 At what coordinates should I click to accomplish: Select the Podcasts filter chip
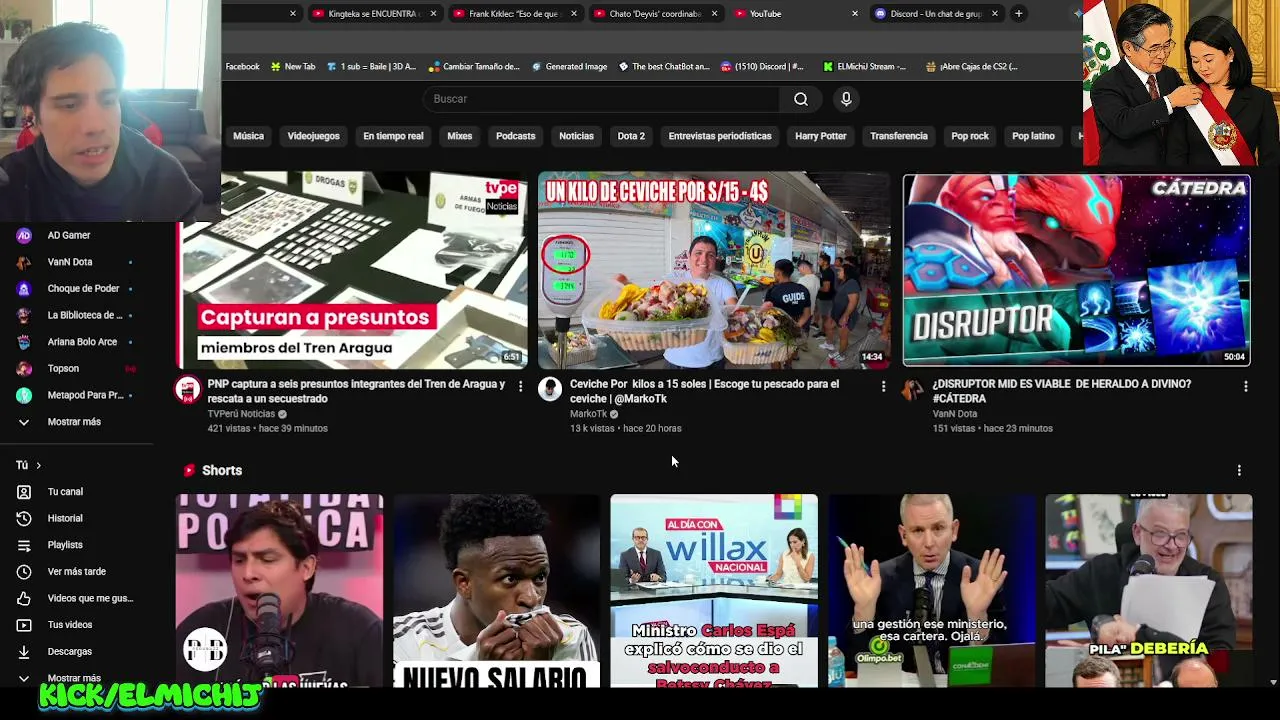click(x=516, y=136)
